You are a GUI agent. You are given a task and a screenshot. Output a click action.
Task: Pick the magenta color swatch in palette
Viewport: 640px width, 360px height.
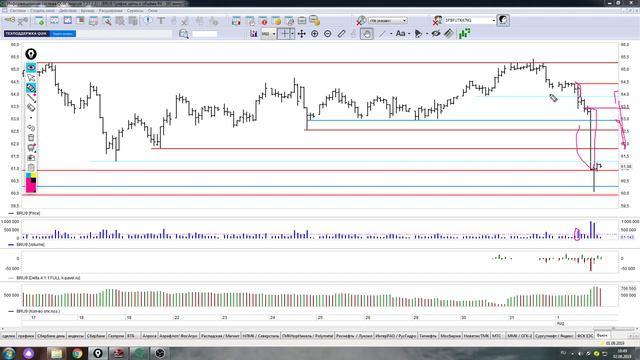pos(31,187)
